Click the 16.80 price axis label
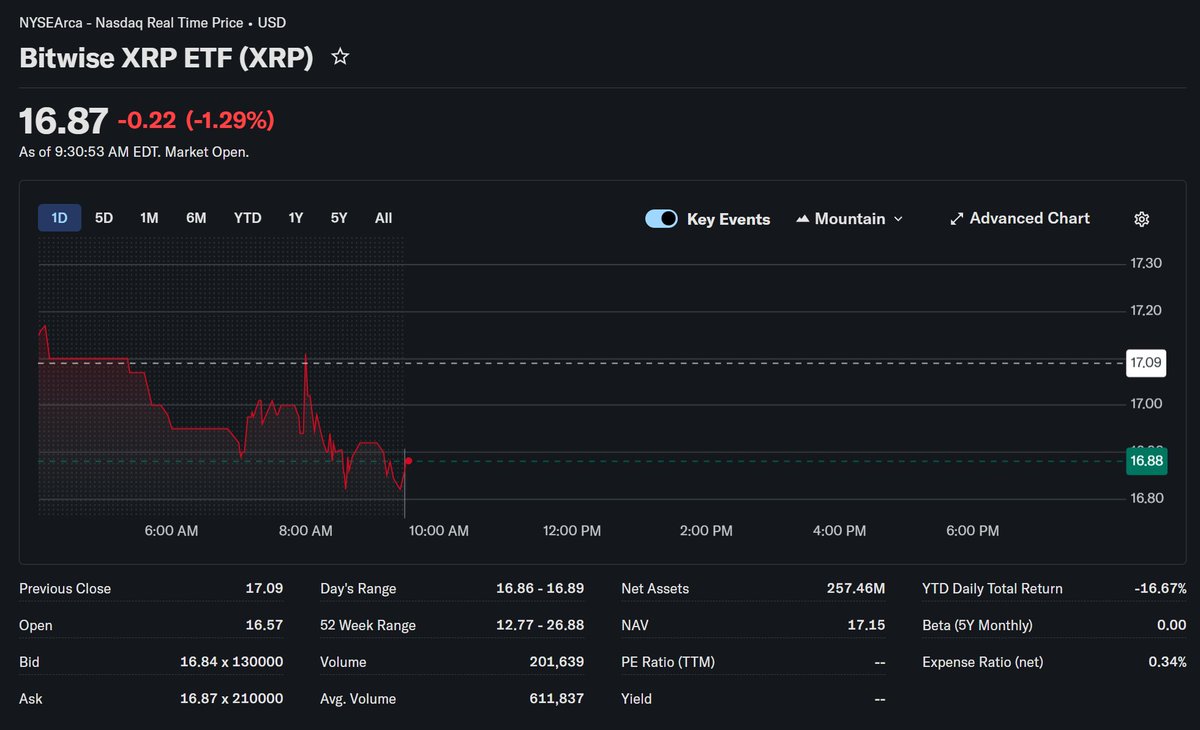Image resolution: width=1200 pixels, height=730 pixels. [x=1146, y=498]
